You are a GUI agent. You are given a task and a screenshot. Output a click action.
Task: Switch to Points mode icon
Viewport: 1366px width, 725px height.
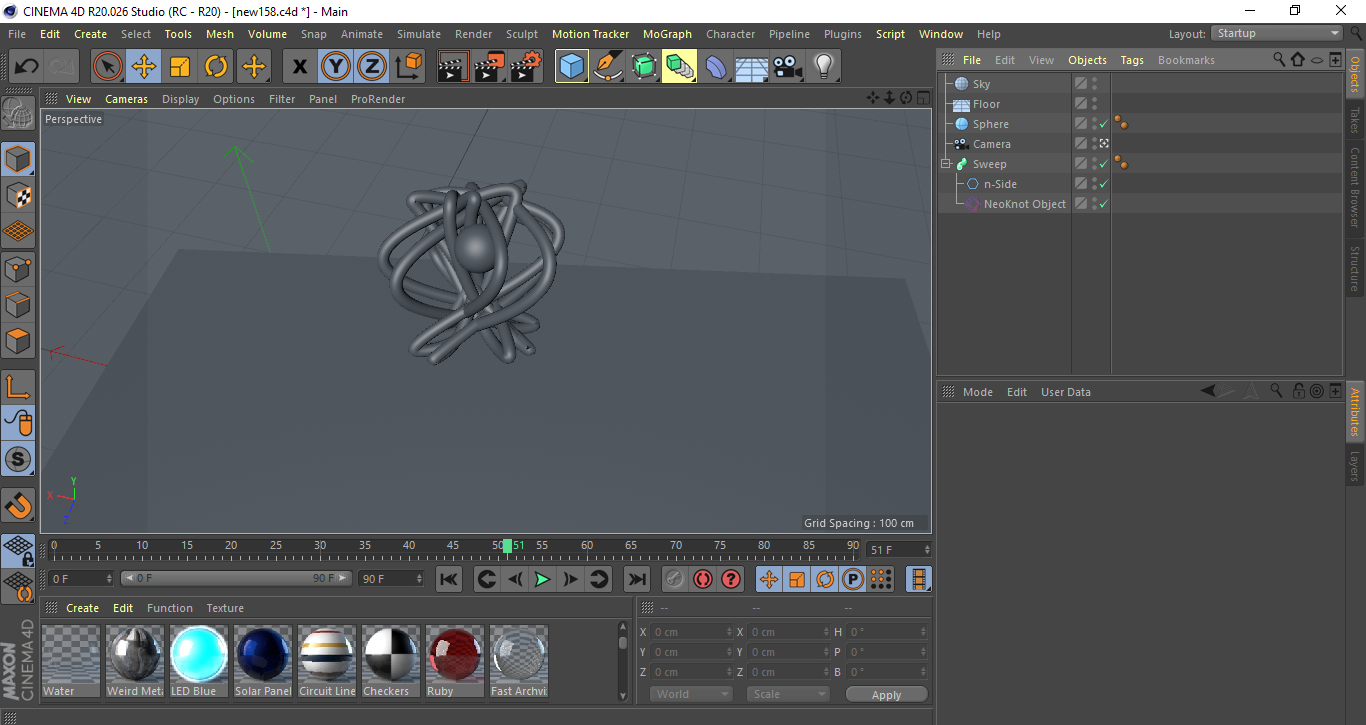tap(18, 268)
